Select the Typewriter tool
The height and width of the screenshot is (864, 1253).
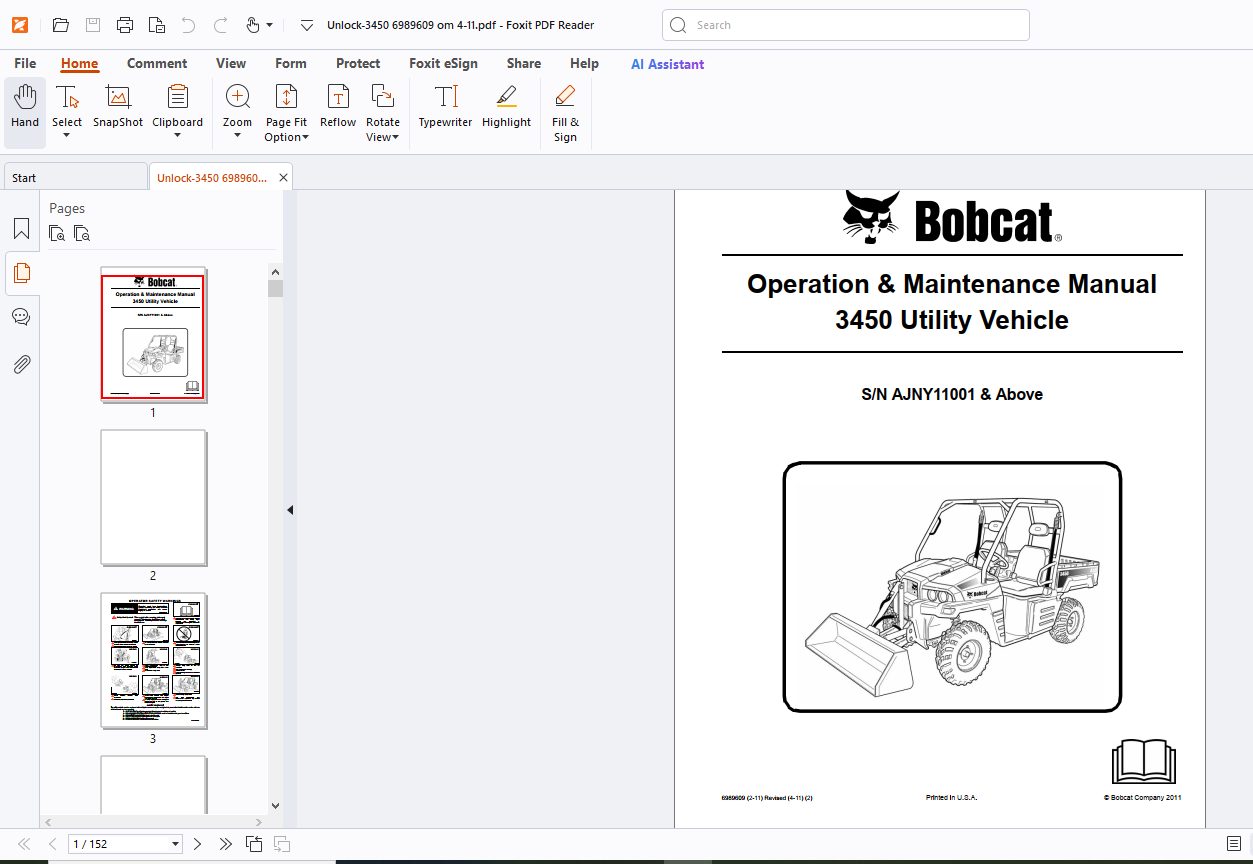pyautogui.click(x=445, y=105)
